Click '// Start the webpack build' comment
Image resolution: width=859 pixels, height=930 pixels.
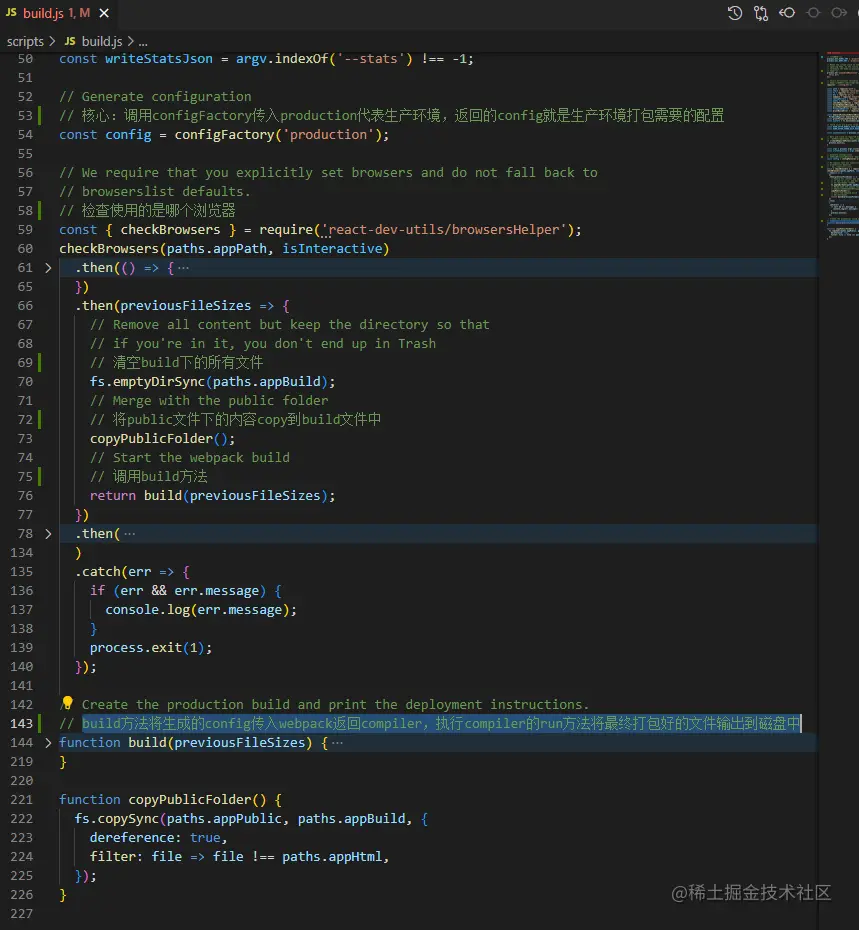[x=190, y=457]
